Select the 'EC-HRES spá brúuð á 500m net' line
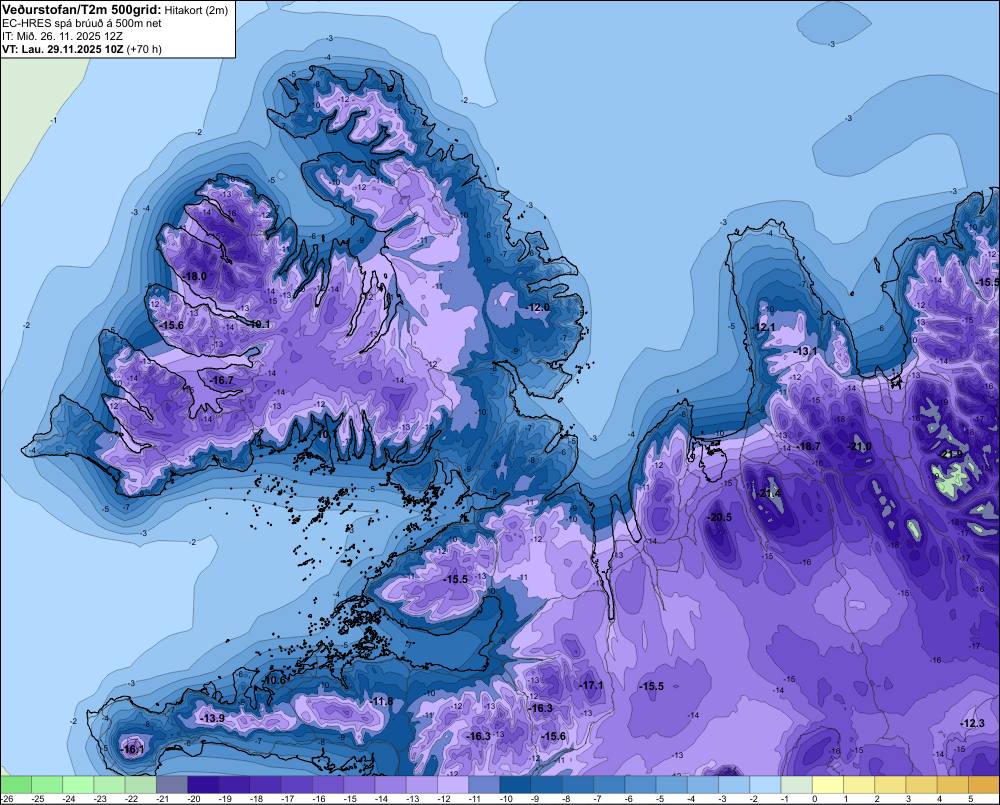The height and width of the screenshot is (805, 1000). pos(82,23)
